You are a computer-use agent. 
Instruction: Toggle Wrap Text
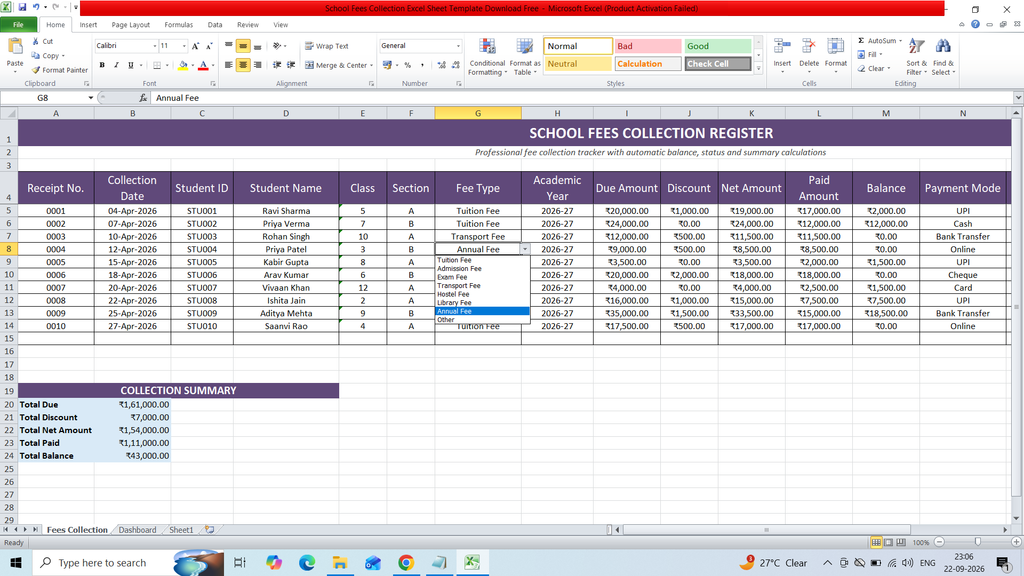327,46
